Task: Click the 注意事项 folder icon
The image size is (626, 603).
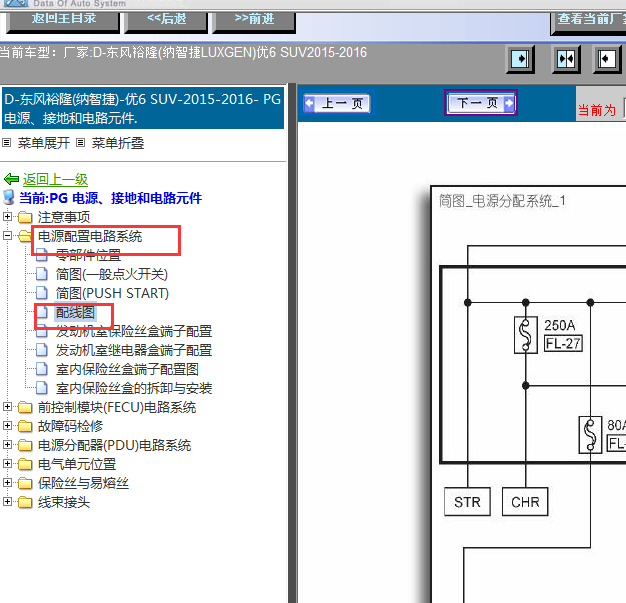Action: 25,217
